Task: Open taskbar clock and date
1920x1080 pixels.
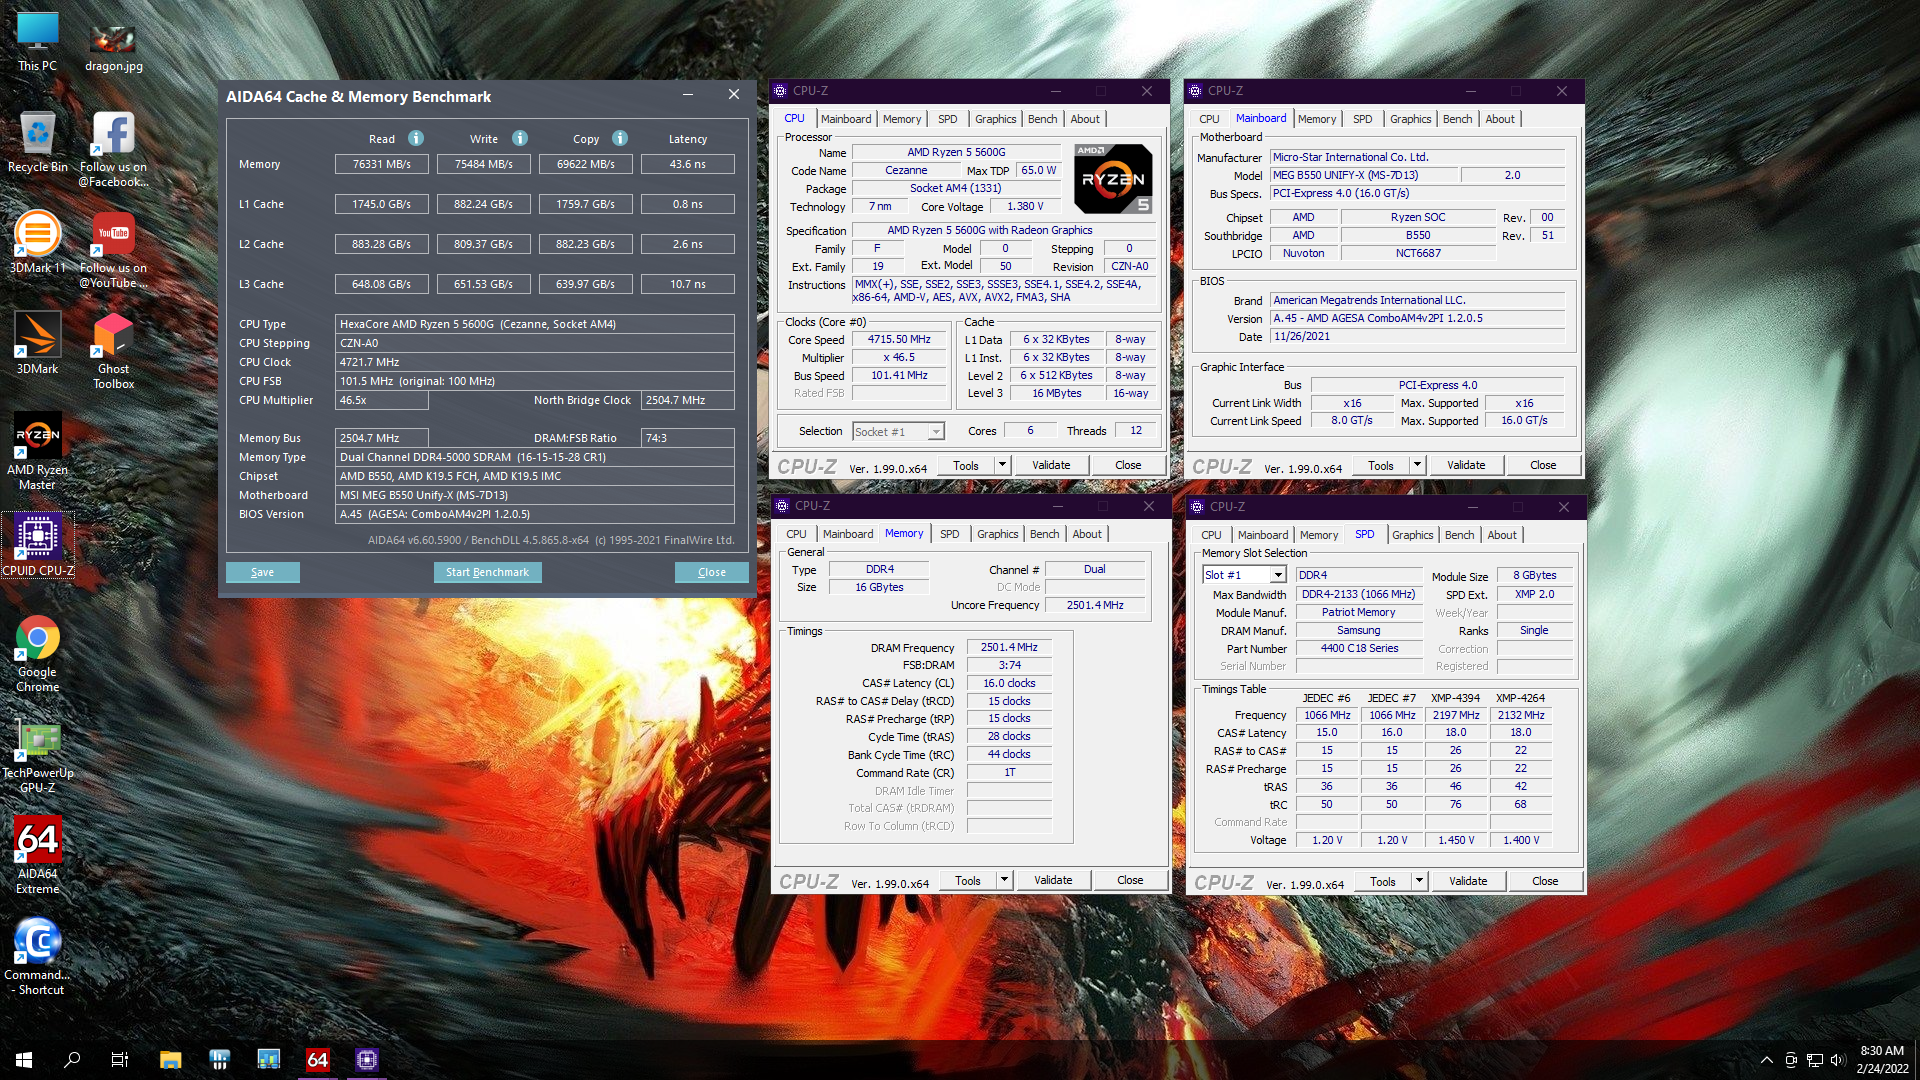Action: click(x=1882, y=1060)
